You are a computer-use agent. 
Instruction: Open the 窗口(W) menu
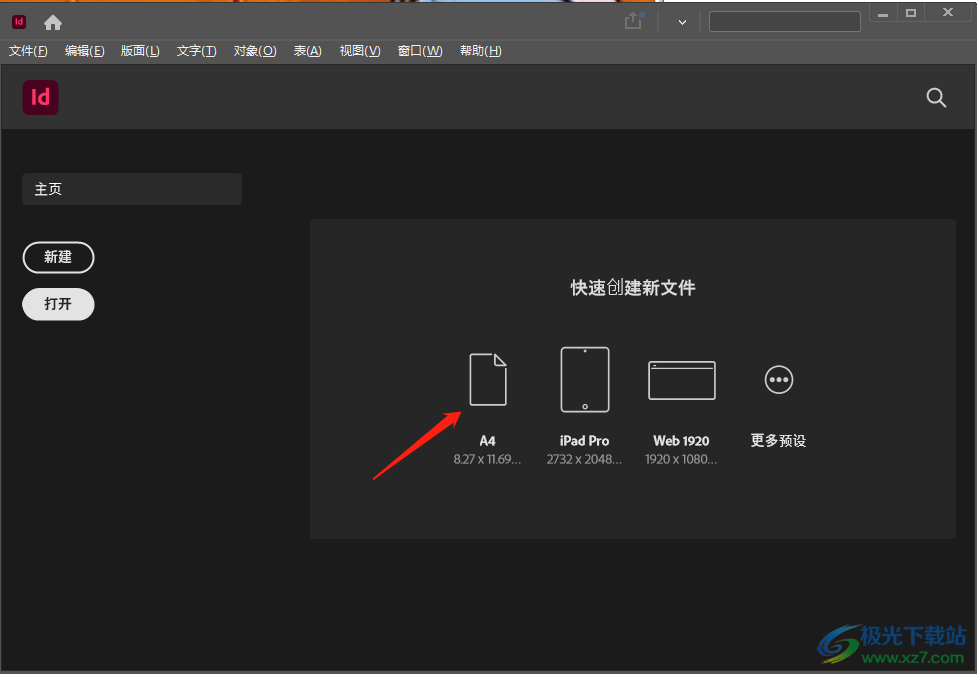[420, 51]
